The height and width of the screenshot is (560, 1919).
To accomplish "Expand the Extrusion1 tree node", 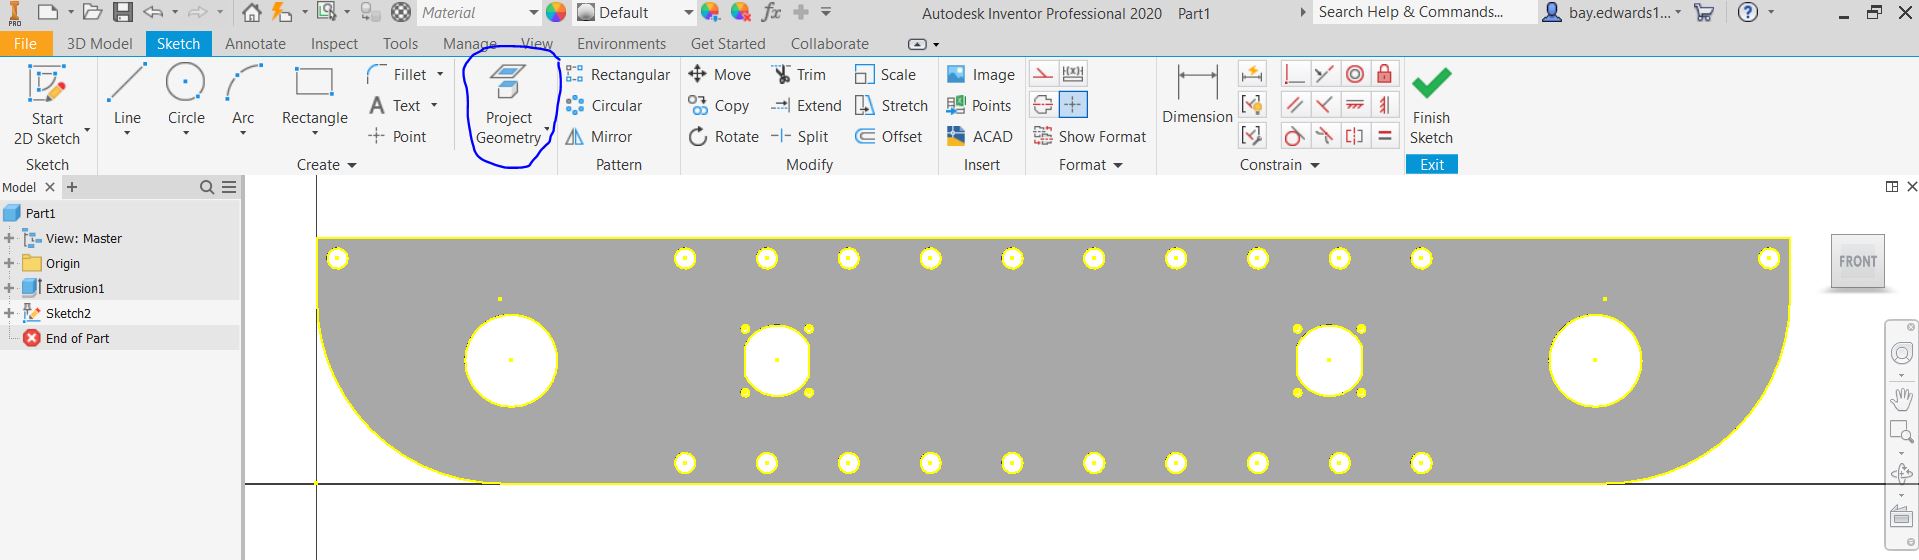I will 9,288.
